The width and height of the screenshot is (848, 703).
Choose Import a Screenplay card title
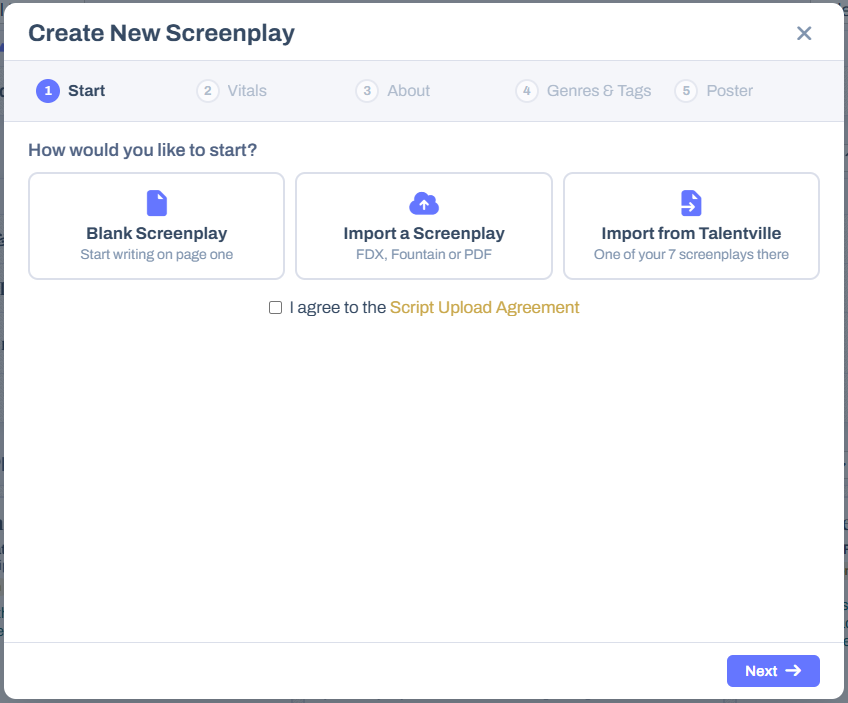point(424,233)
